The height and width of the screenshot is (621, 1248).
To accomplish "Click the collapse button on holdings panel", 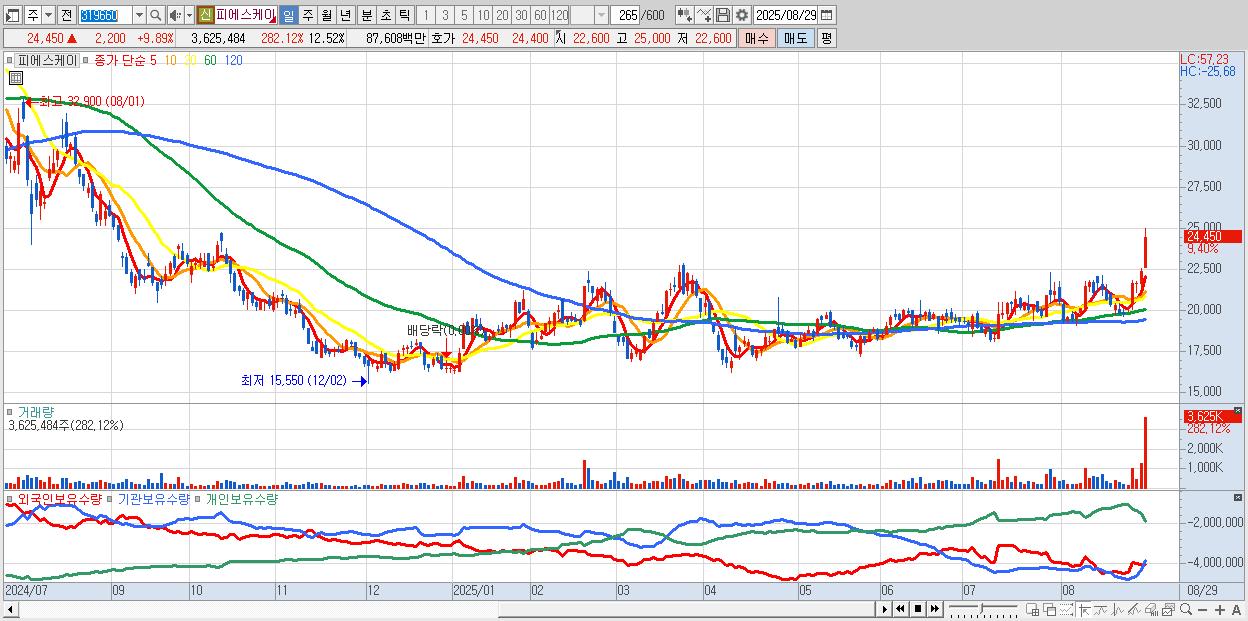I will (1238, 497).
